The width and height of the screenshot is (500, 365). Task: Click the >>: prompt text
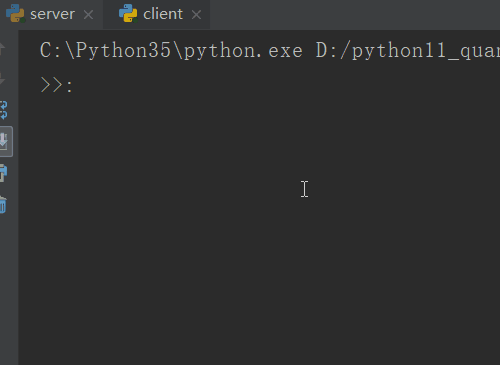[56, 85]
